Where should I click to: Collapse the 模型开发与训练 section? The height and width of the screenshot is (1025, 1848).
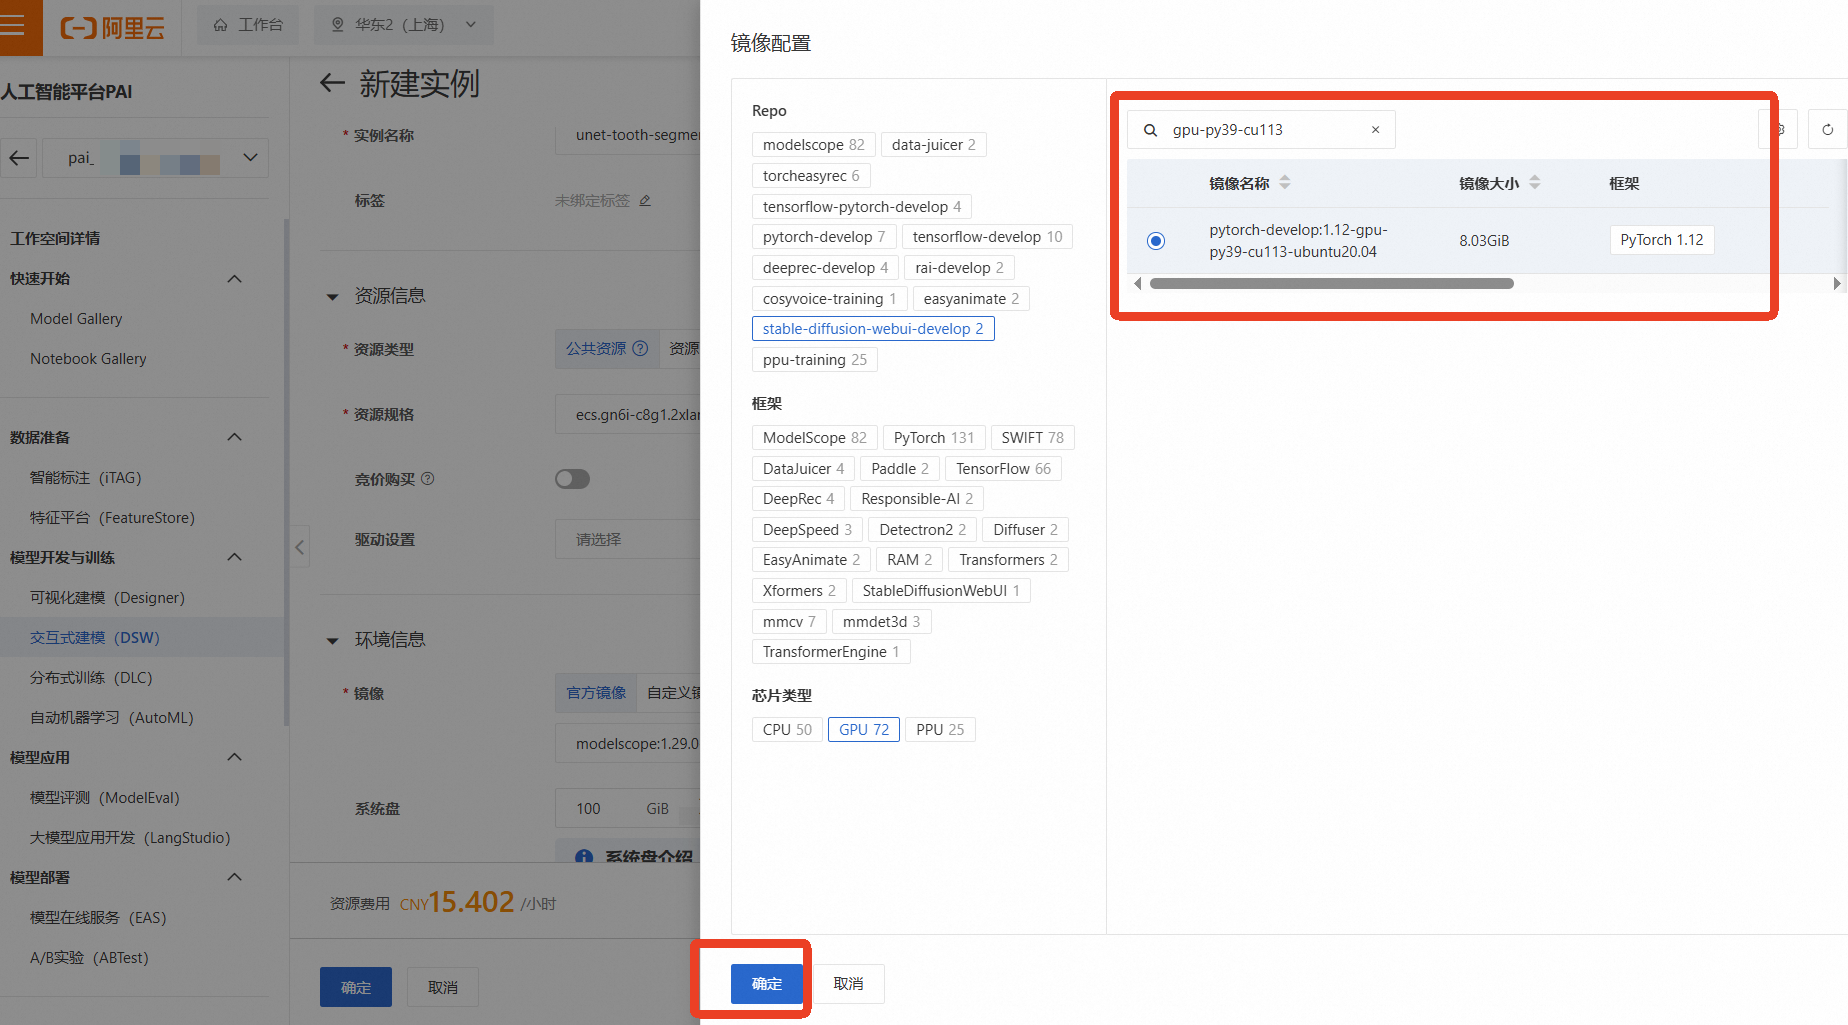click(235, 558)
